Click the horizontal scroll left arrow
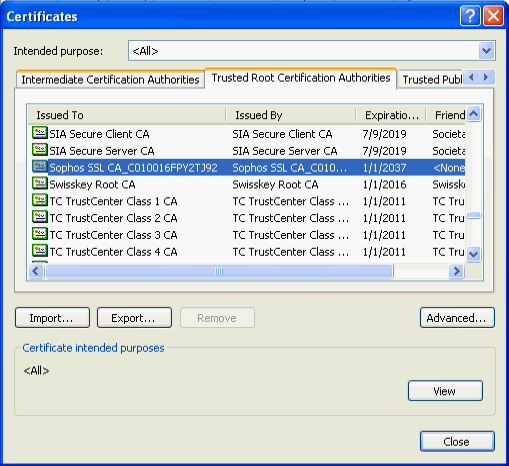 36,271
